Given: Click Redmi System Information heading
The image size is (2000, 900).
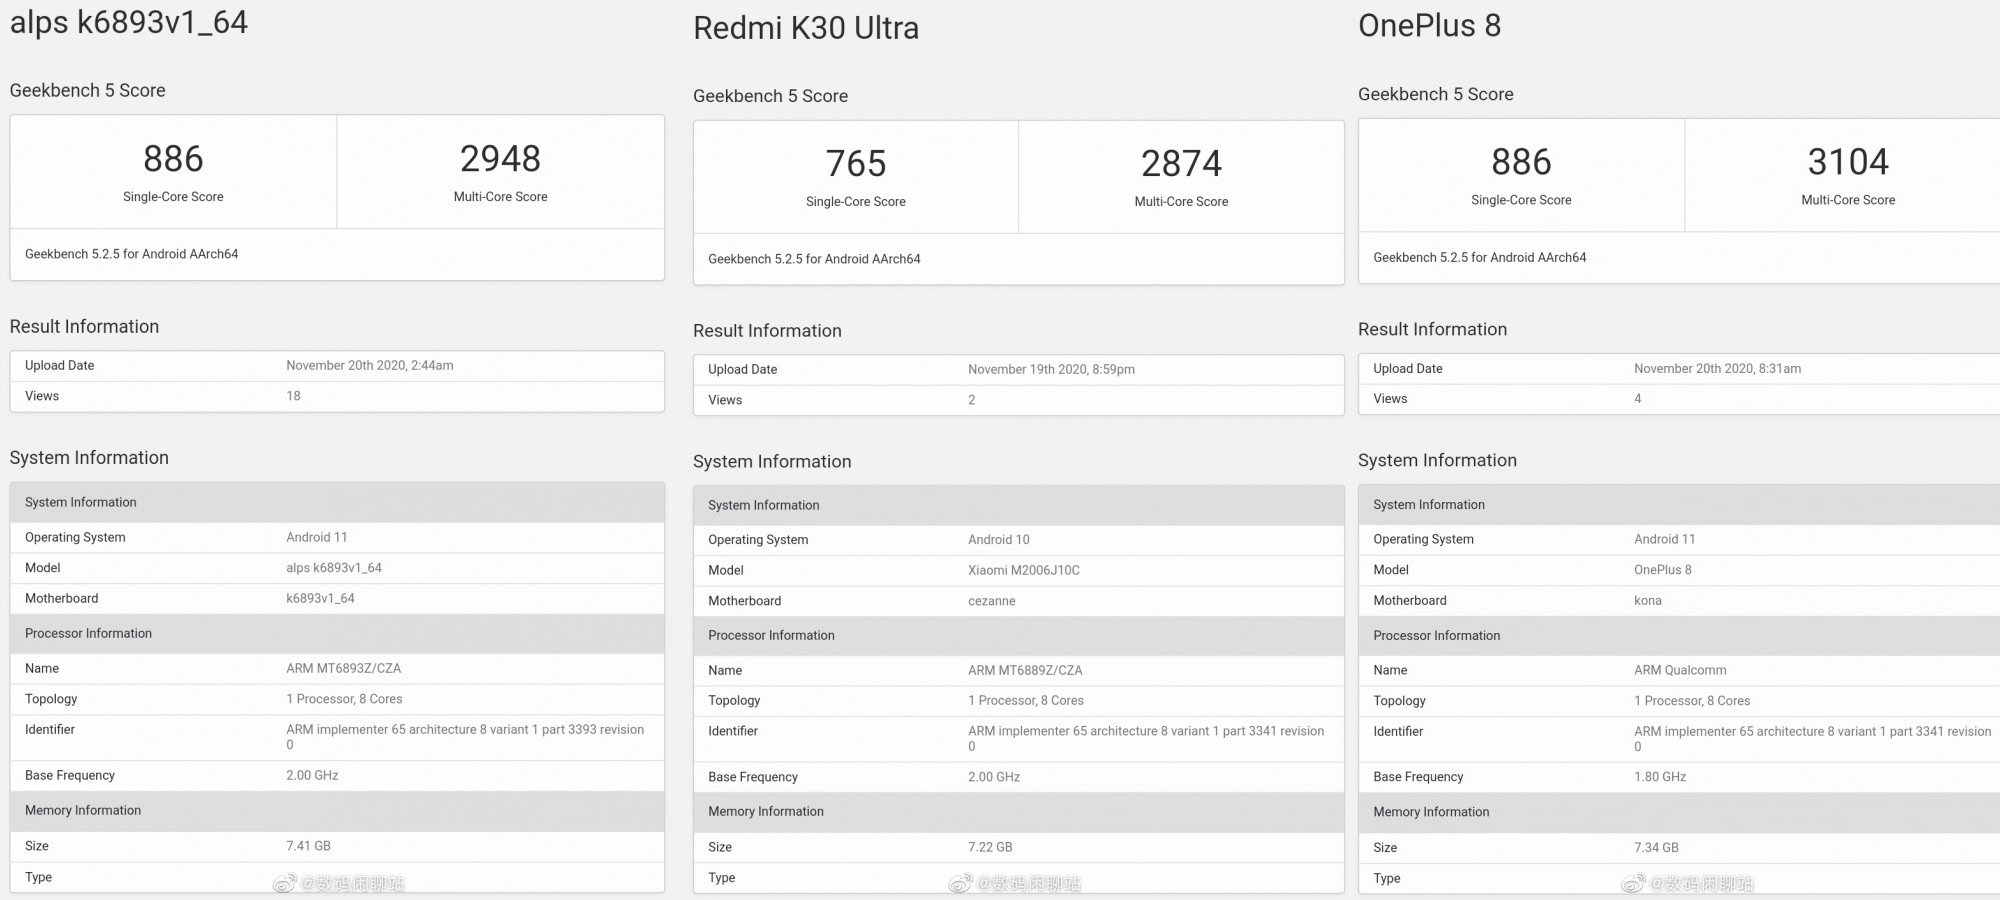Looking at the screenshot, I should 772,462.
